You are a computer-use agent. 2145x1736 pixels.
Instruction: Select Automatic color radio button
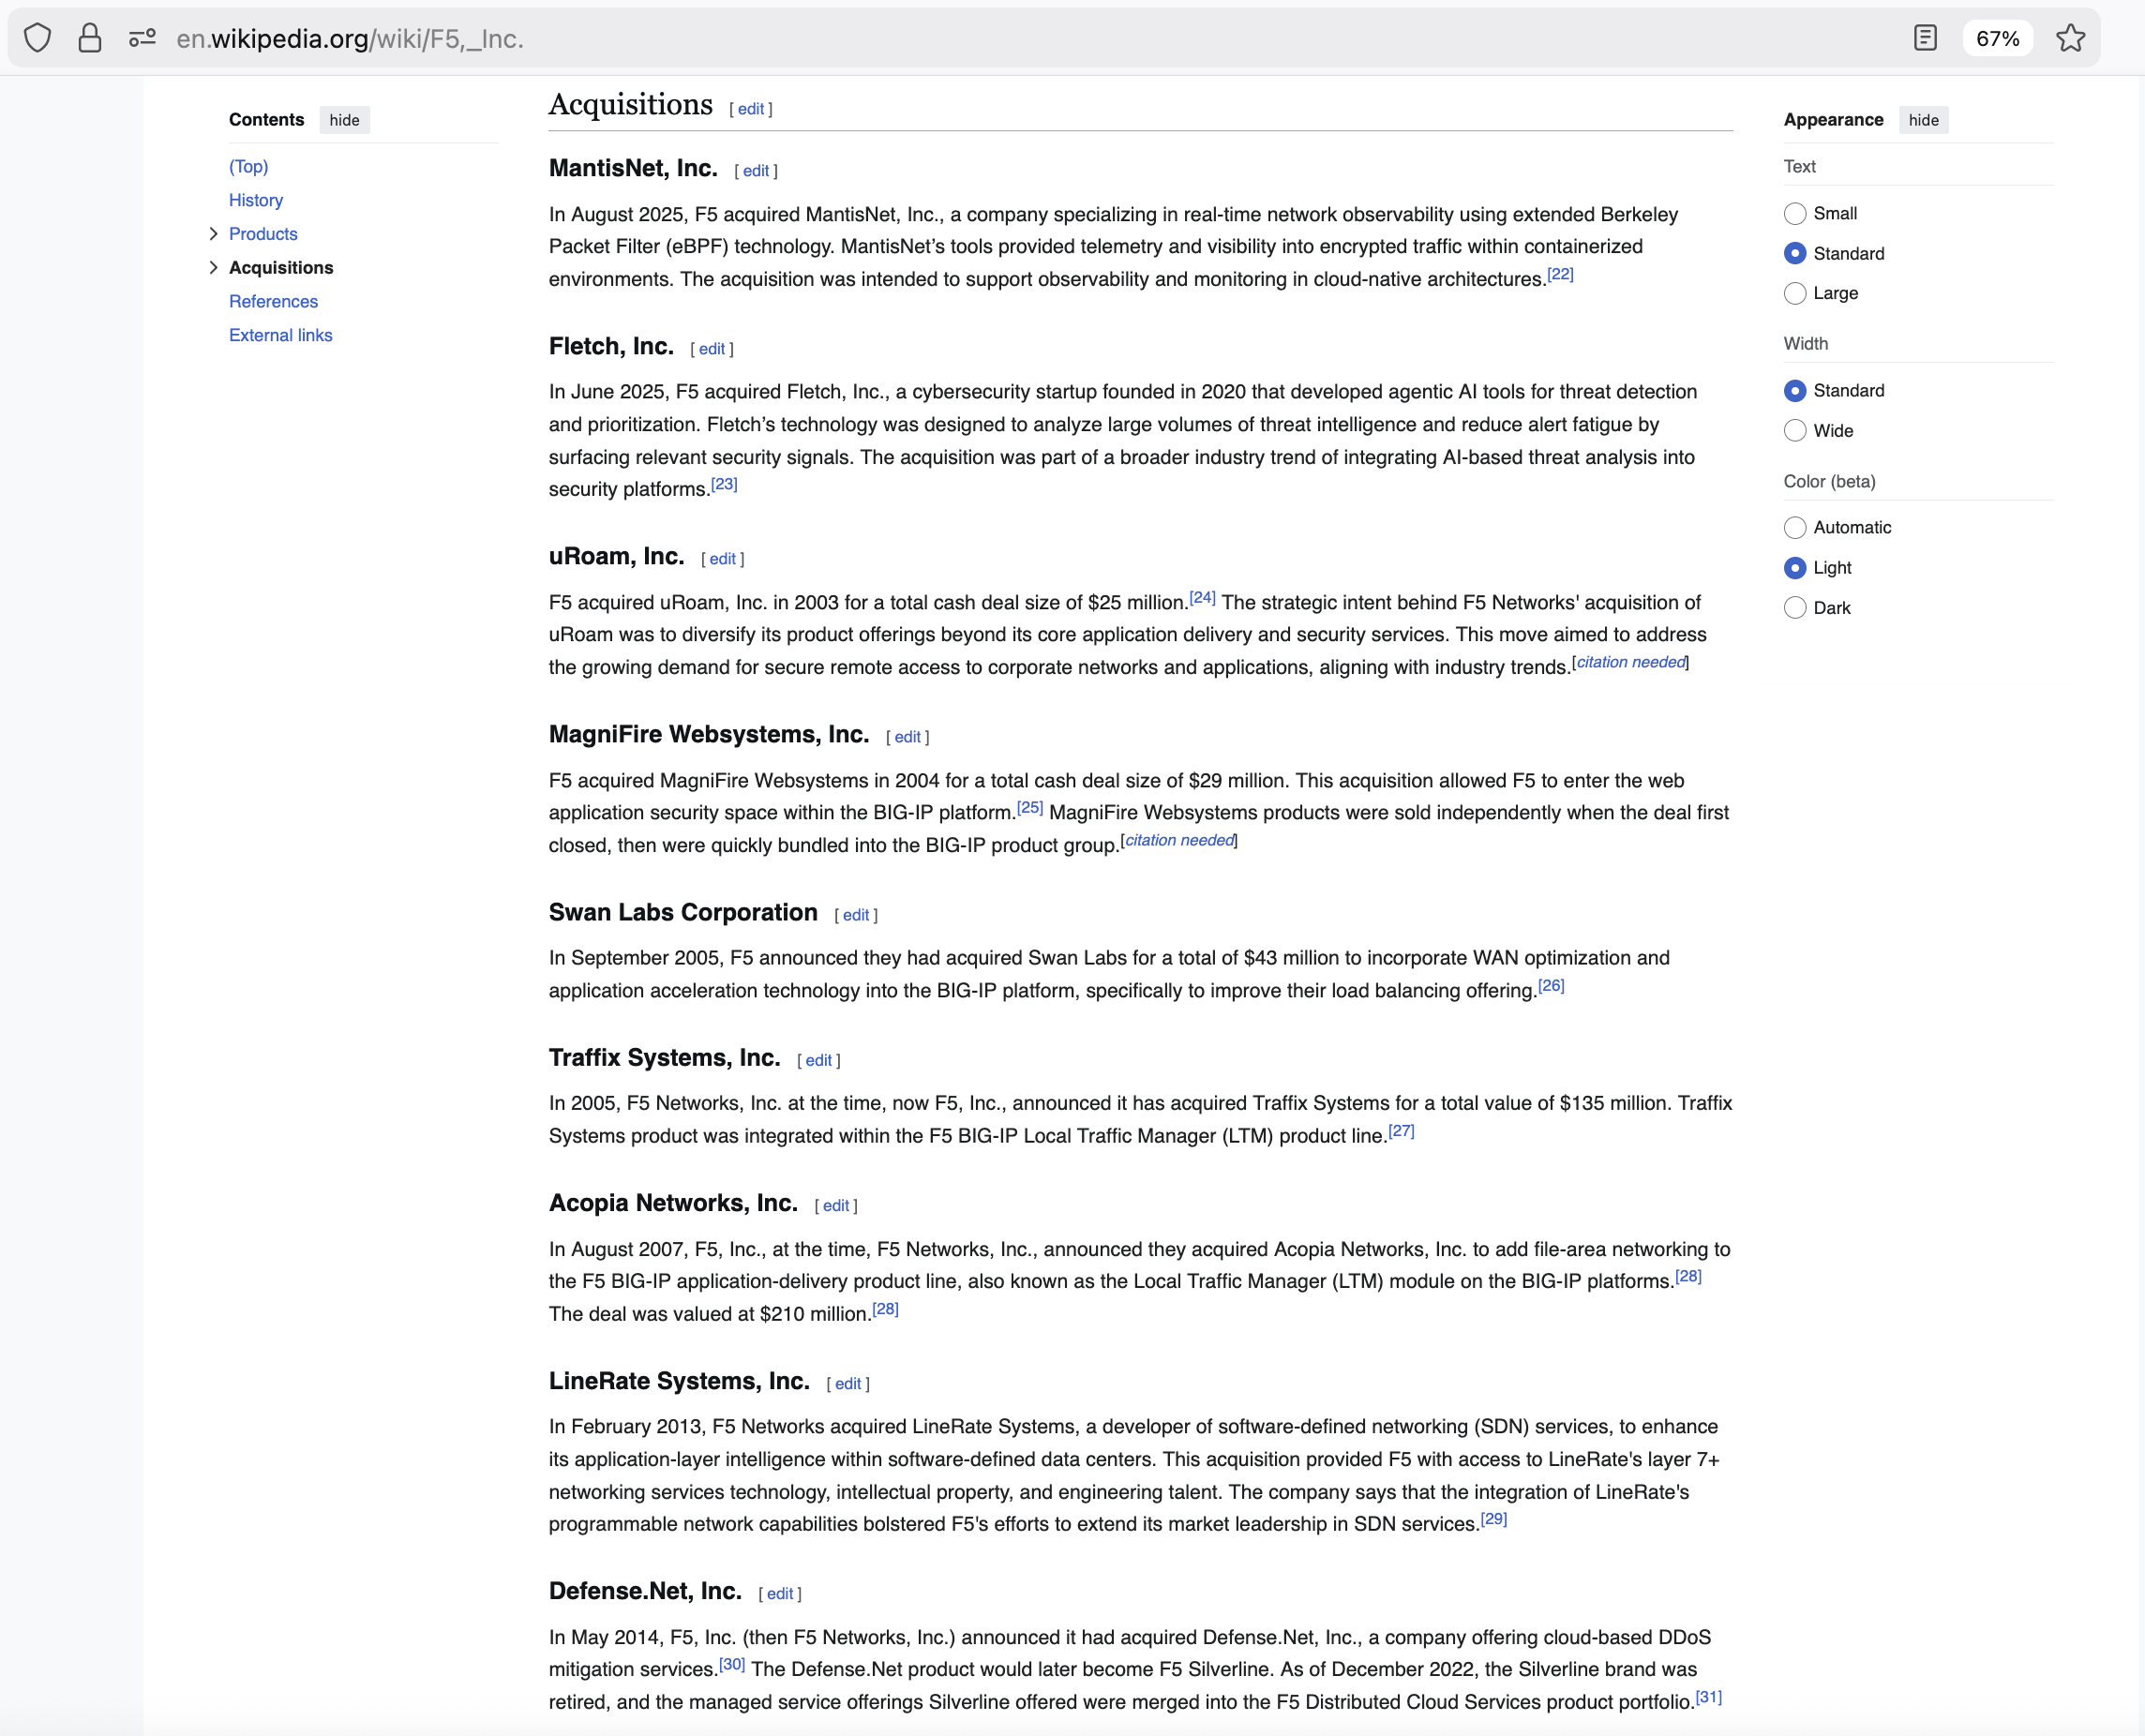coord(1795,527)
